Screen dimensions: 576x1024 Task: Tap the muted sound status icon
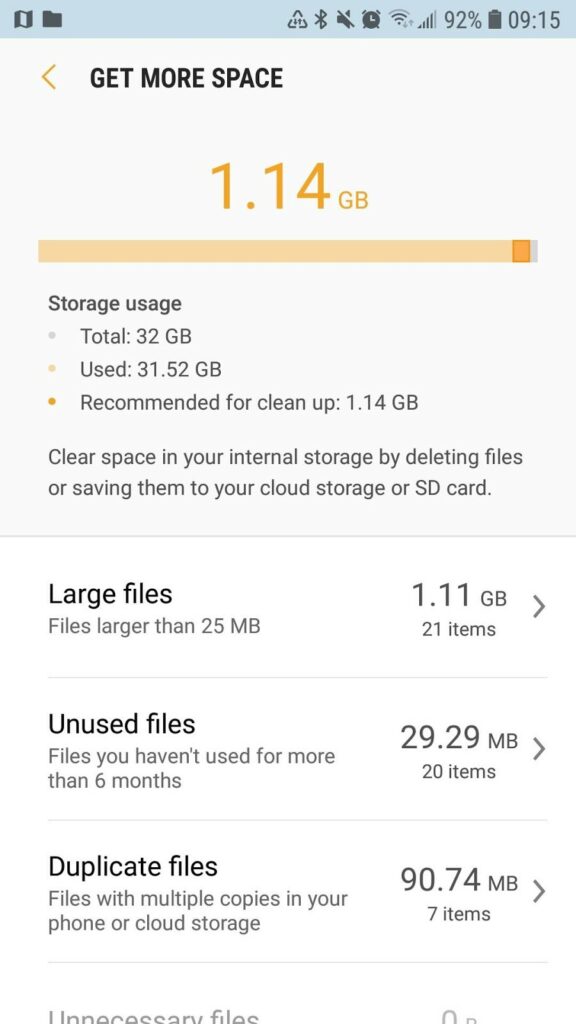[345, 20]
